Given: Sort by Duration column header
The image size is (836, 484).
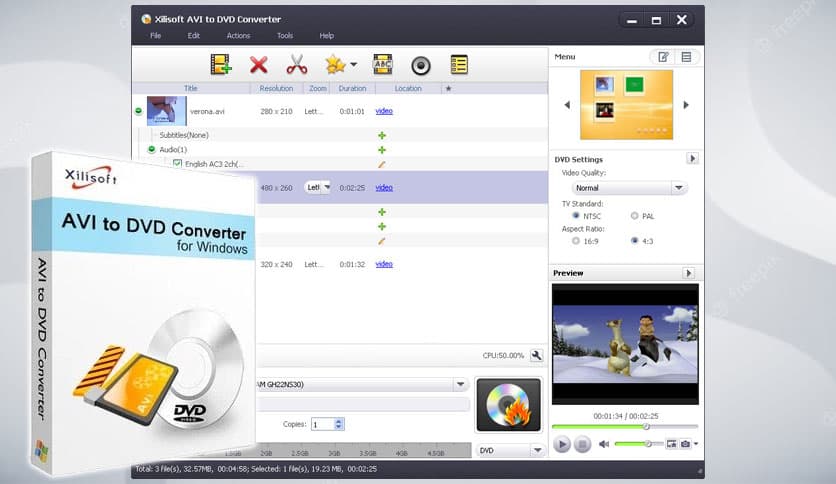Looking at the screenshot, I should pyautogui.click(x=352, y=88).
